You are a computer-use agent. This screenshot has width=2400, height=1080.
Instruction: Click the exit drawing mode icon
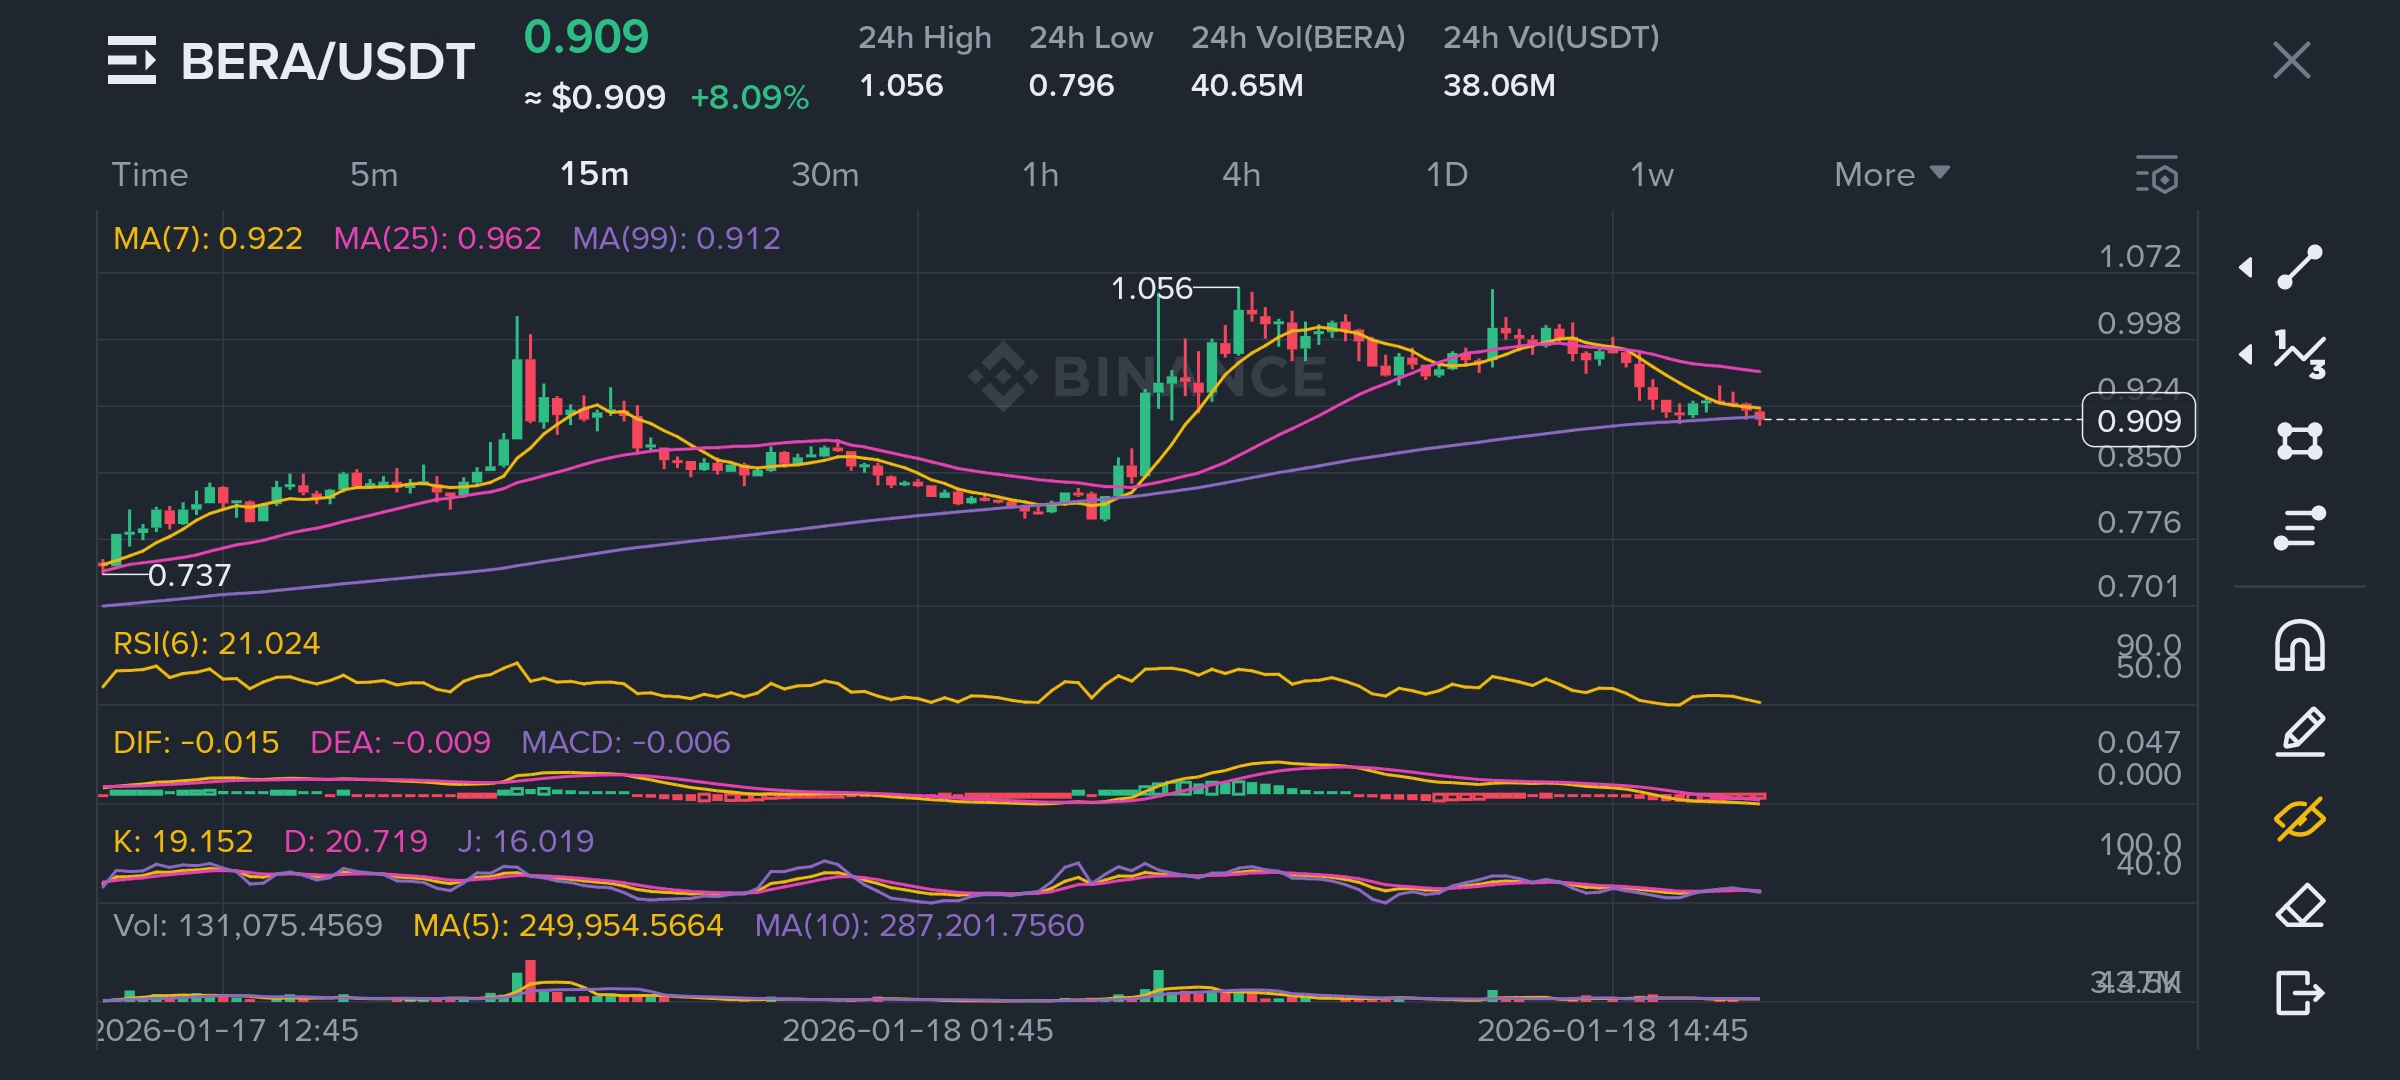(2299, 993)
